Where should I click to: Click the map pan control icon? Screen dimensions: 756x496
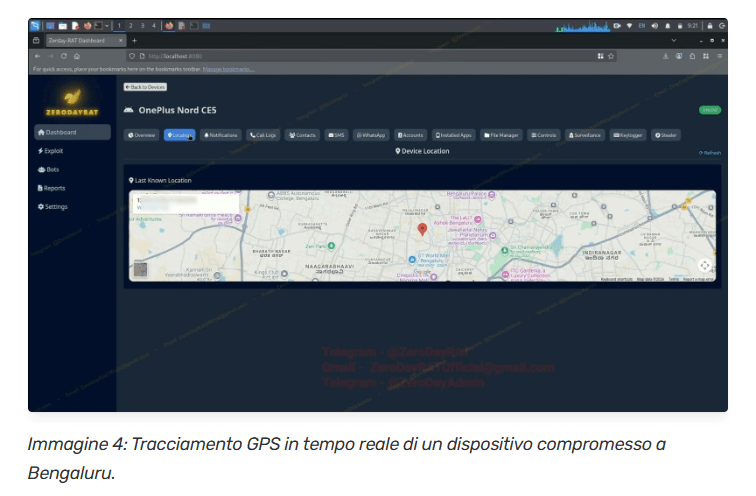705,265
